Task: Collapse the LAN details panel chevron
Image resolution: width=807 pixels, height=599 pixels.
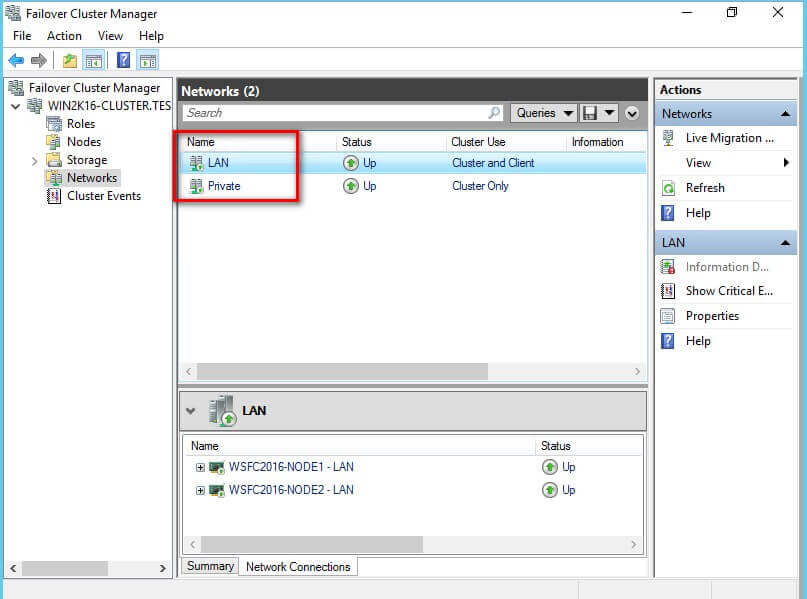Action: pyautogui.click(x=191, y=411)
